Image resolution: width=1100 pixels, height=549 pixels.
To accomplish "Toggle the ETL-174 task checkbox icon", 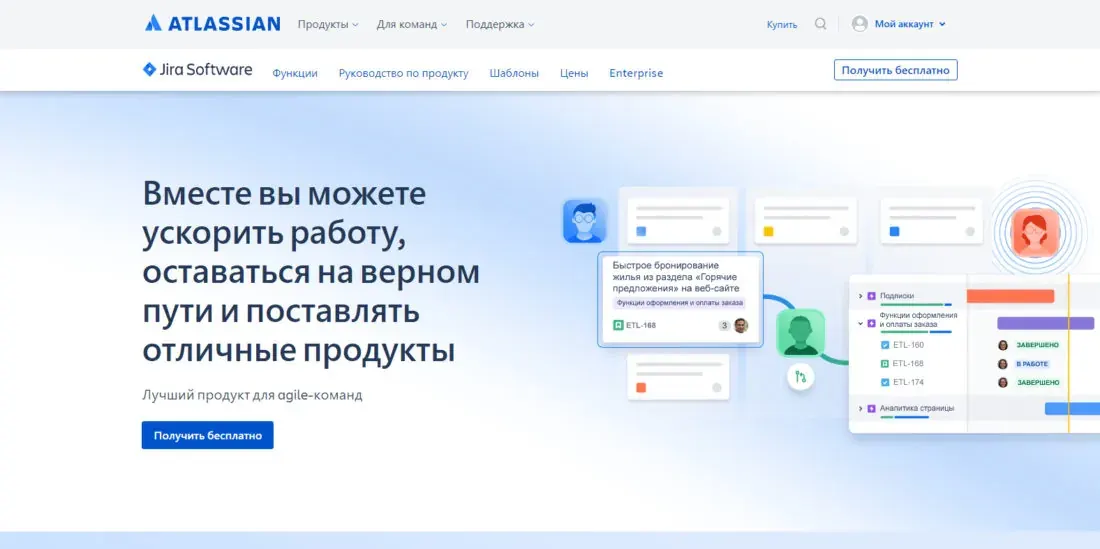I will 885,382.
